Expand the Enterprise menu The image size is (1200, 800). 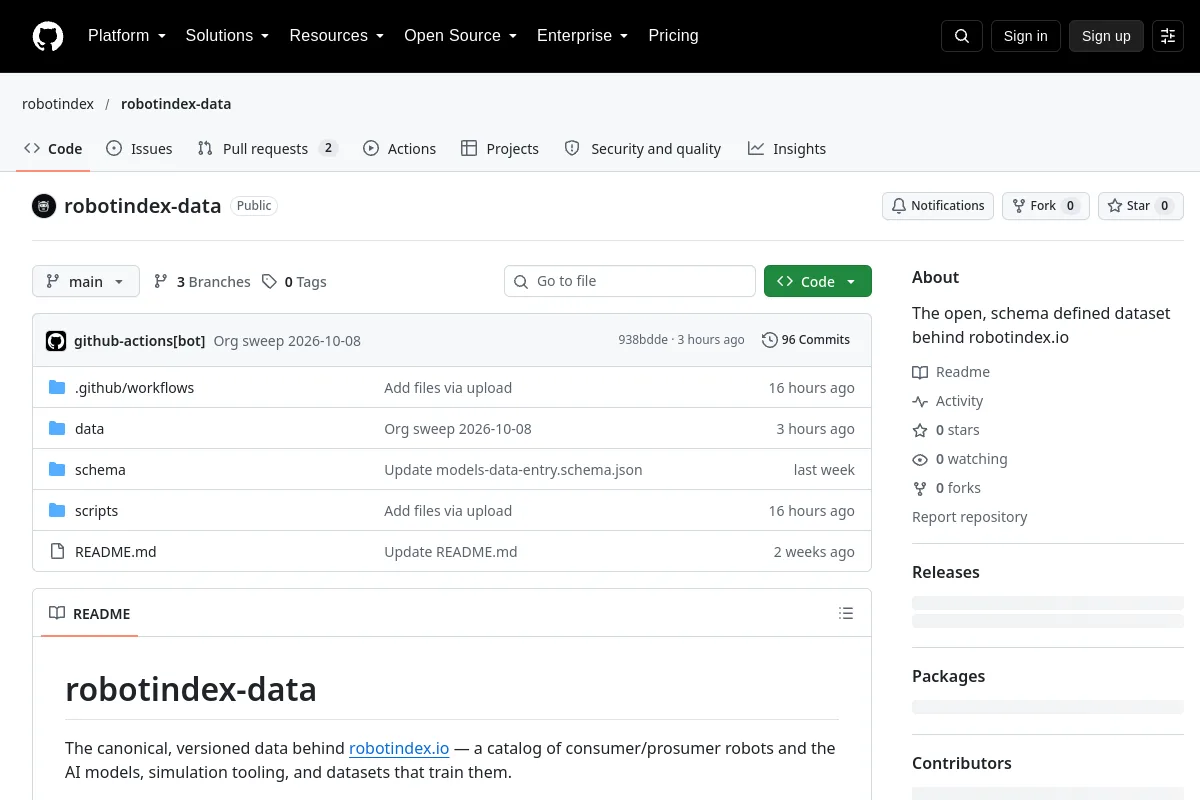pyautogui.click(x=583, y=36)
